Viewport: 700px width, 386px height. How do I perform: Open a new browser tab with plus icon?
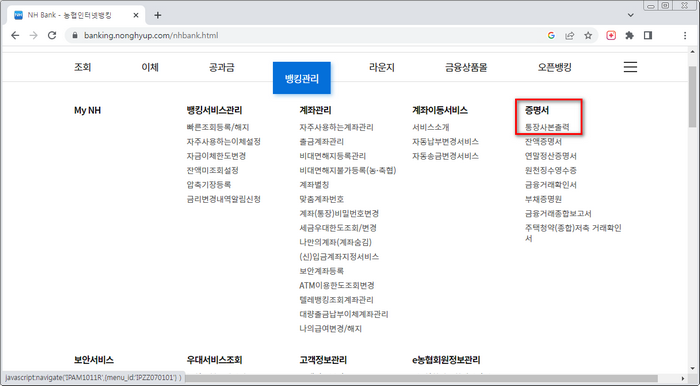[x=158, y=15]
